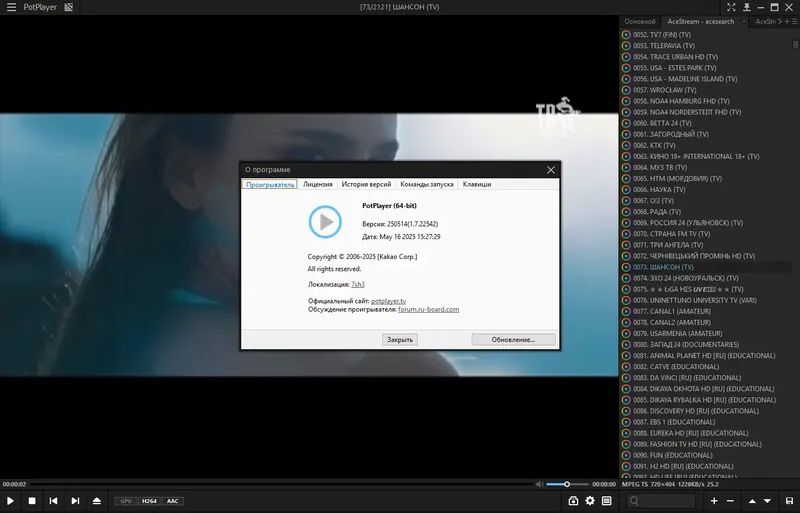The height and width of the screenshot is (513, 800).
Task: Adjust the volume slider handle
Action: click(567, 484)
